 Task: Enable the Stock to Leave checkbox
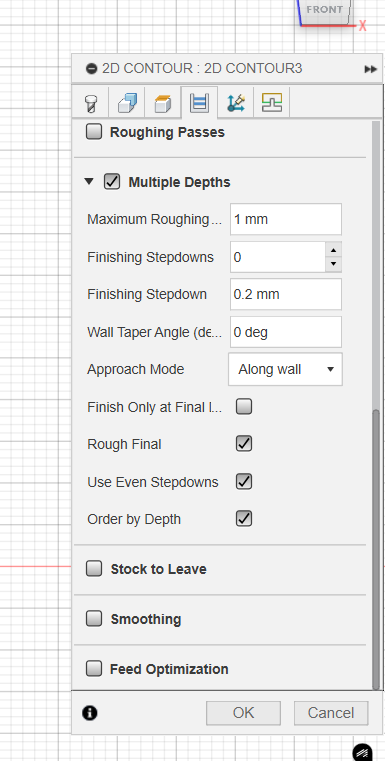[x=94, y=569]
